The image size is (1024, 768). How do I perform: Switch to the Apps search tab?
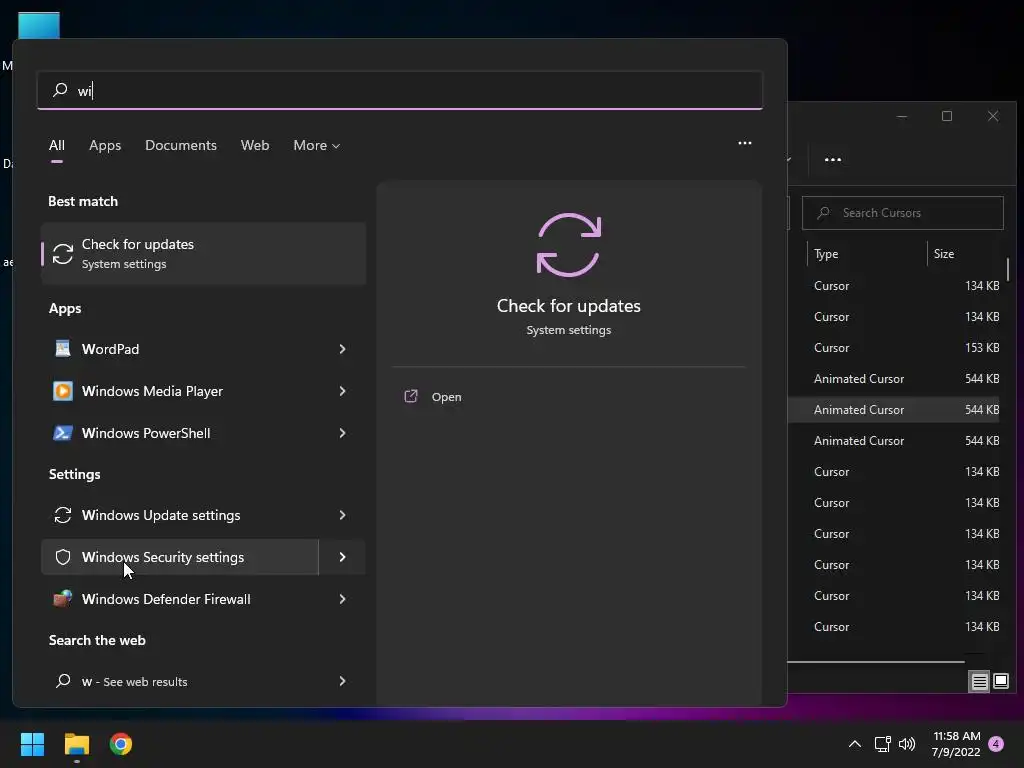(105, 145)
